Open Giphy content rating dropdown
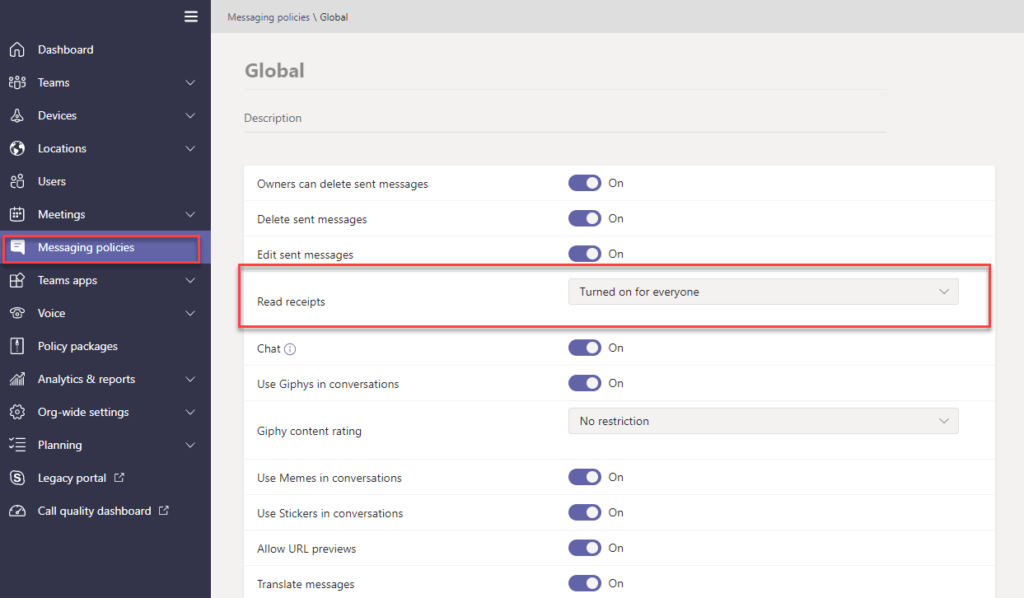Screen dimensions: 1024x598 coord(763,421)
